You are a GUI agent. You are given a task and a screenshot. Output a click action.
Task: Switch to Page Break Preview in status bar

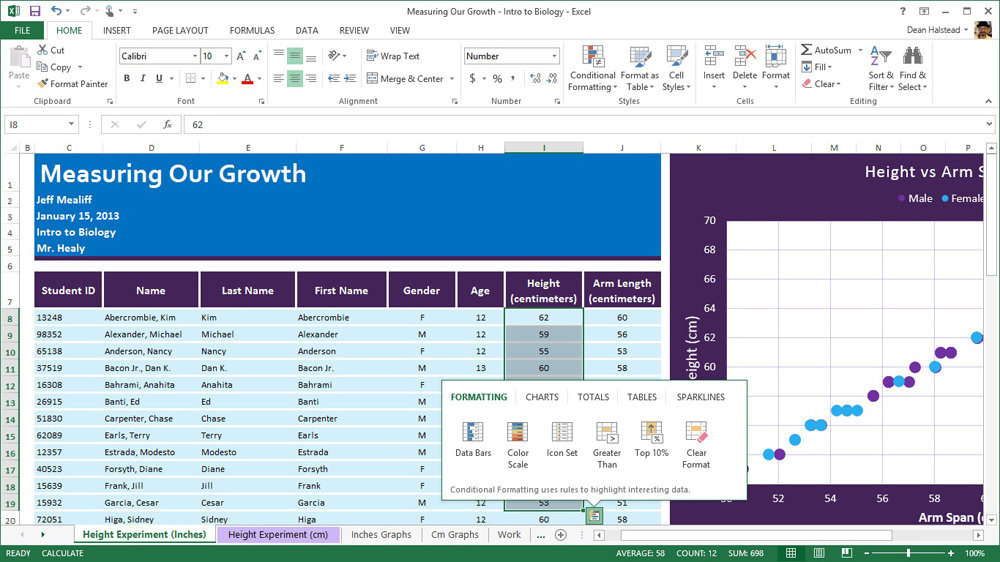coord(846,553)
